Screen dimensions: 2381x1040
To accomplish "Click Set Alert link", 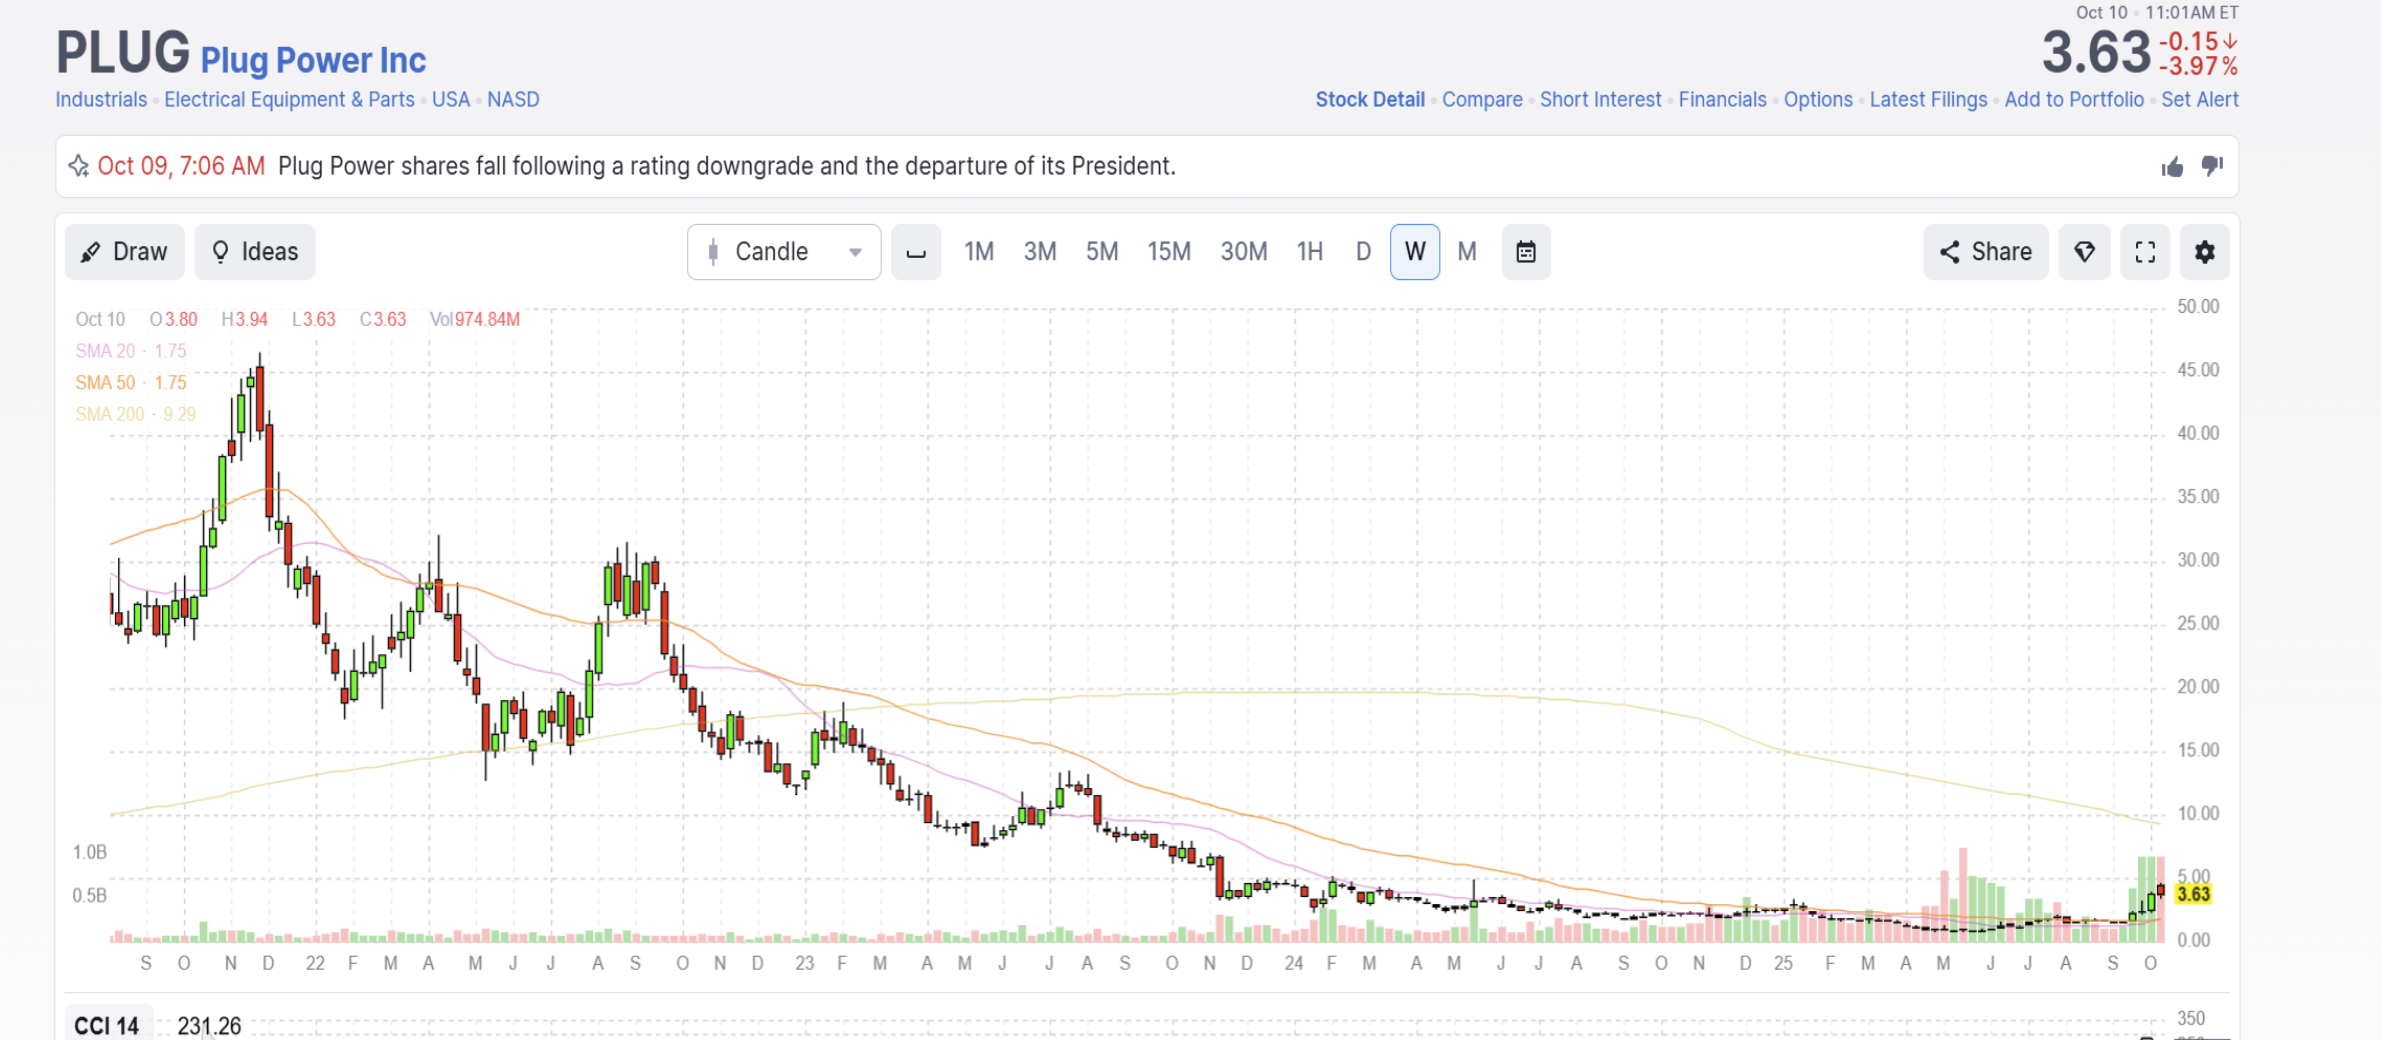I will (2200, 100).
